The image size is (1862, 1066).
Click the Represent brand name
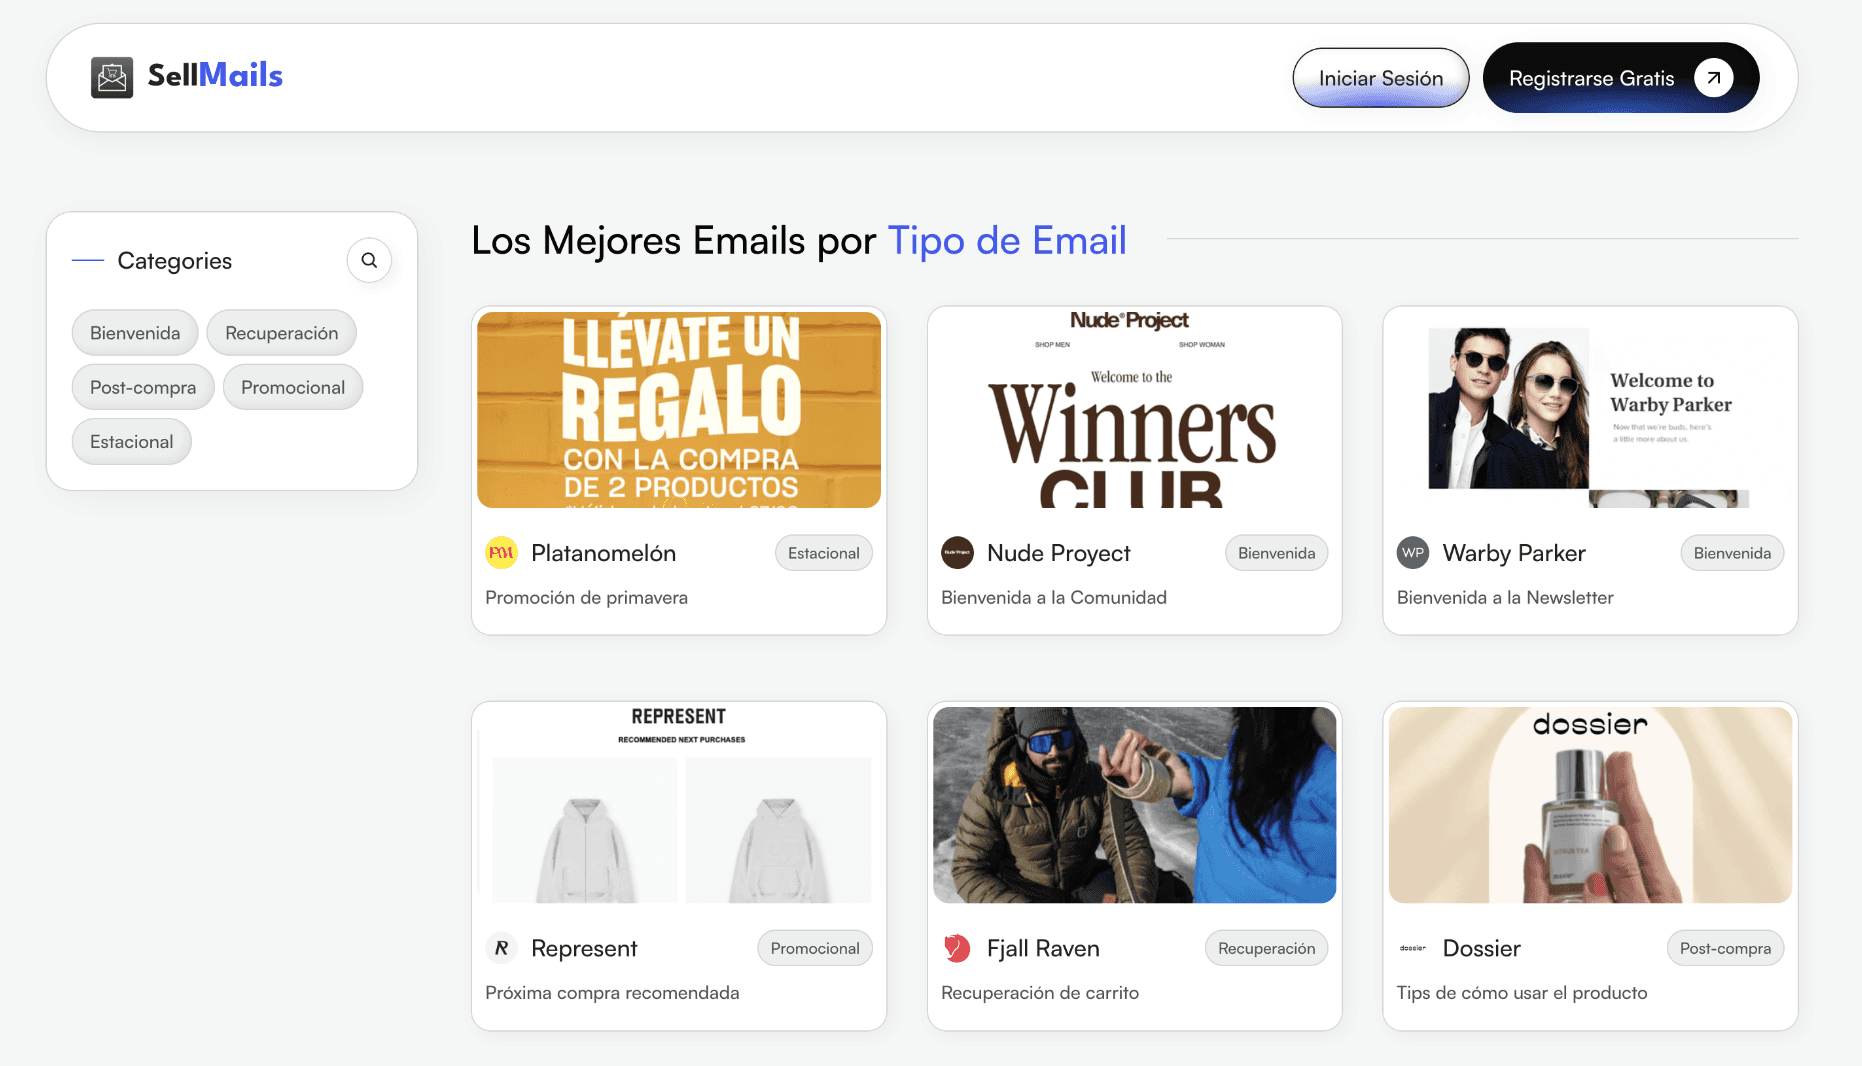click(584, 948)
